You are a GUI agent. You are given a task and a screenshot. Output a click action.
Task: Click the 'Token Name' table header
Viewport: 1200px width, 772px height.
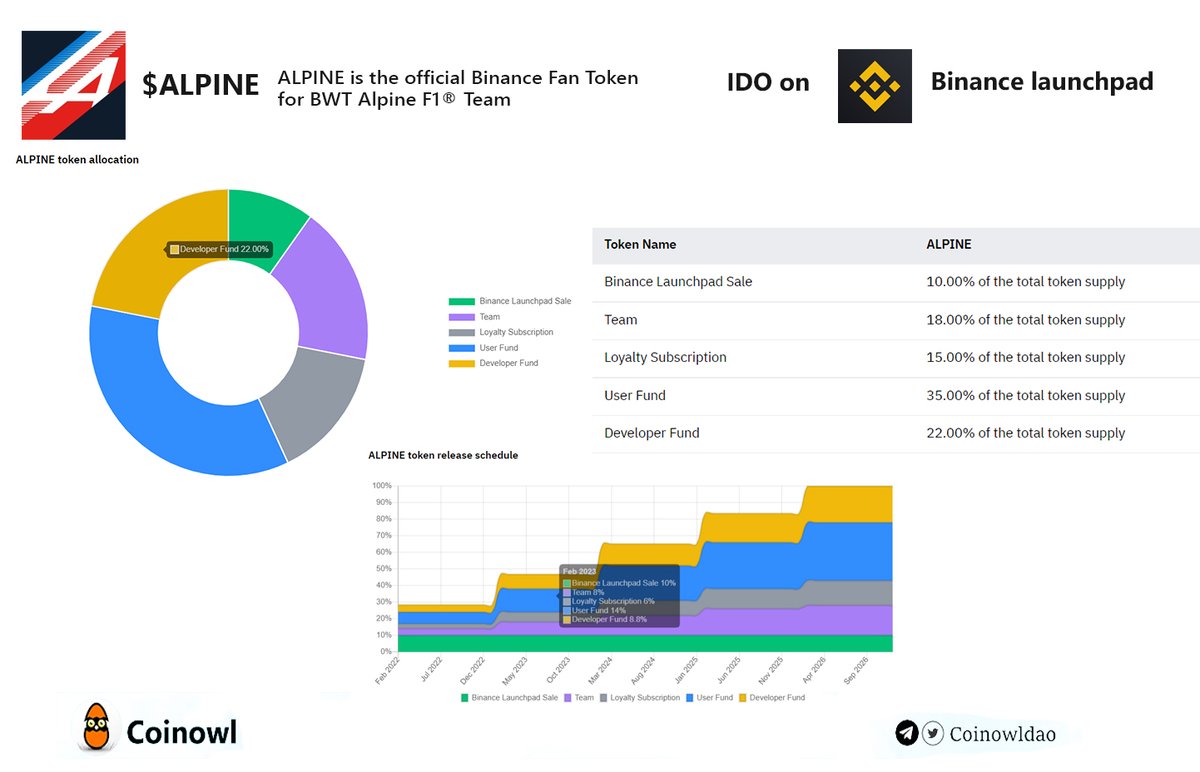click(640, 244)
